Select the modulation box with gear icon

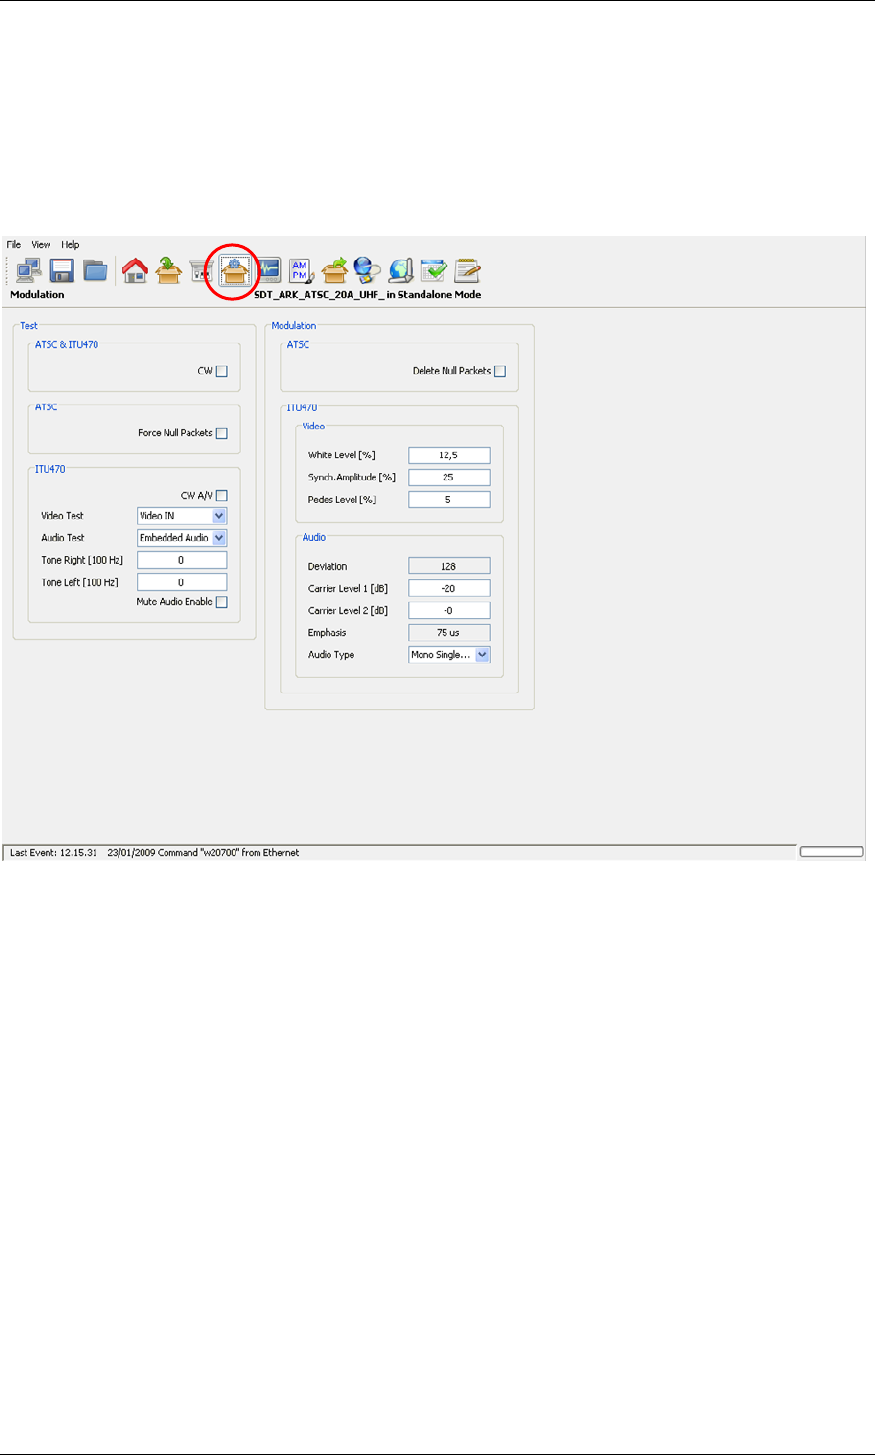click(x=234, y=271)
